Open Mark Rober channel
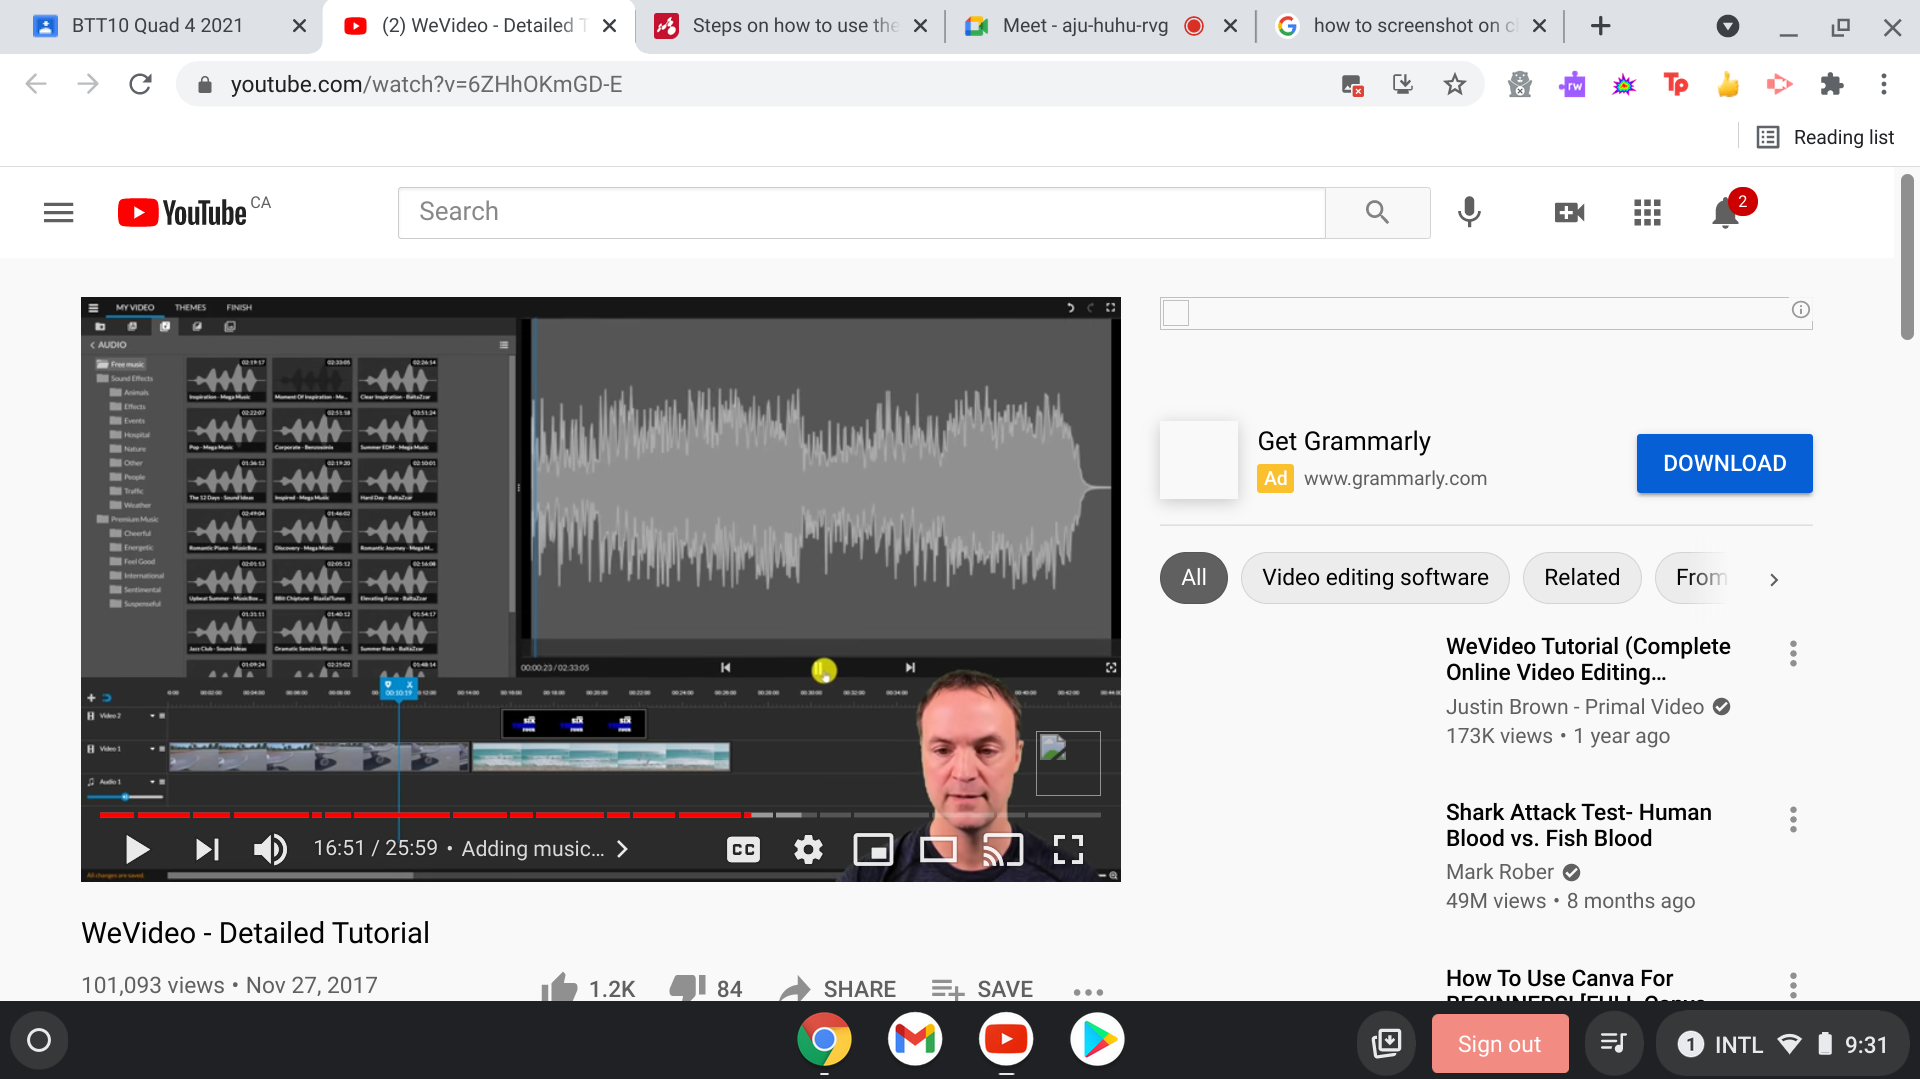 click(1500, 872)
